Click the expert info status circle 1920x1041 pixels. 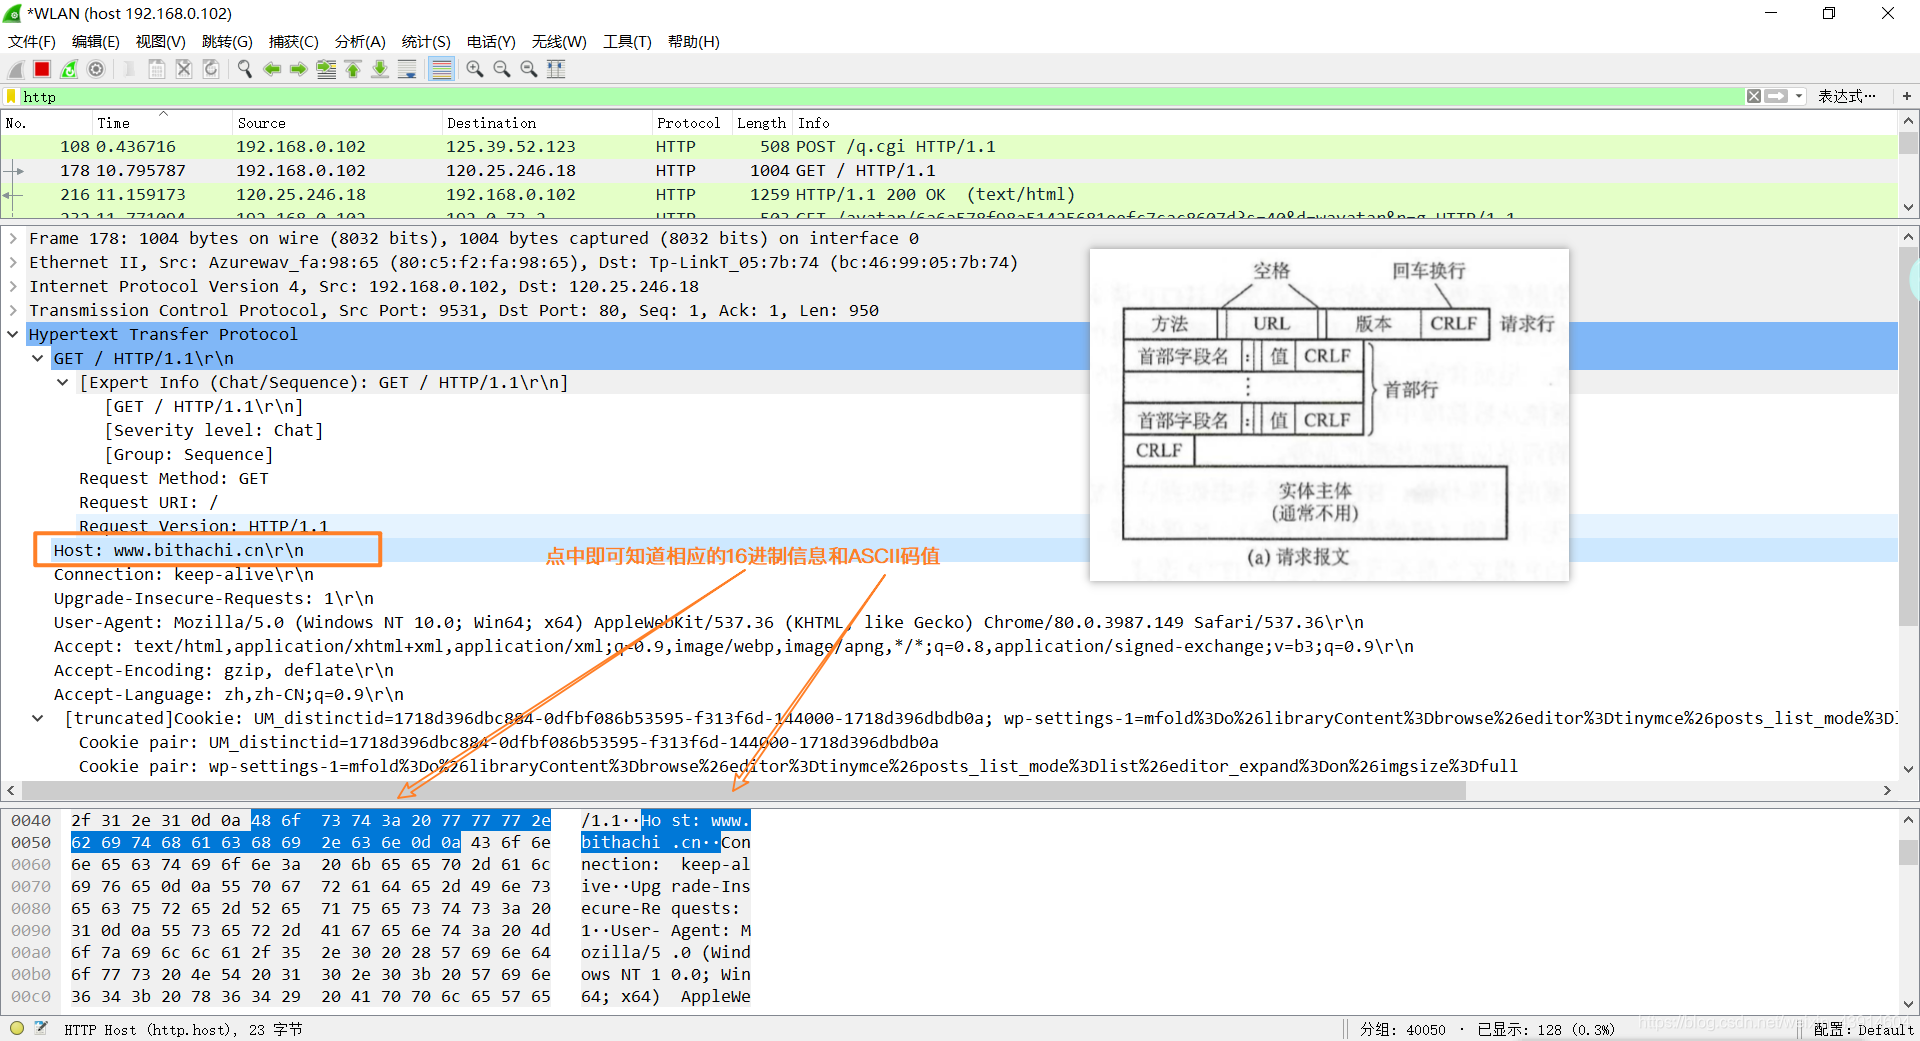pyautogui.click(x=17, y=1028)
